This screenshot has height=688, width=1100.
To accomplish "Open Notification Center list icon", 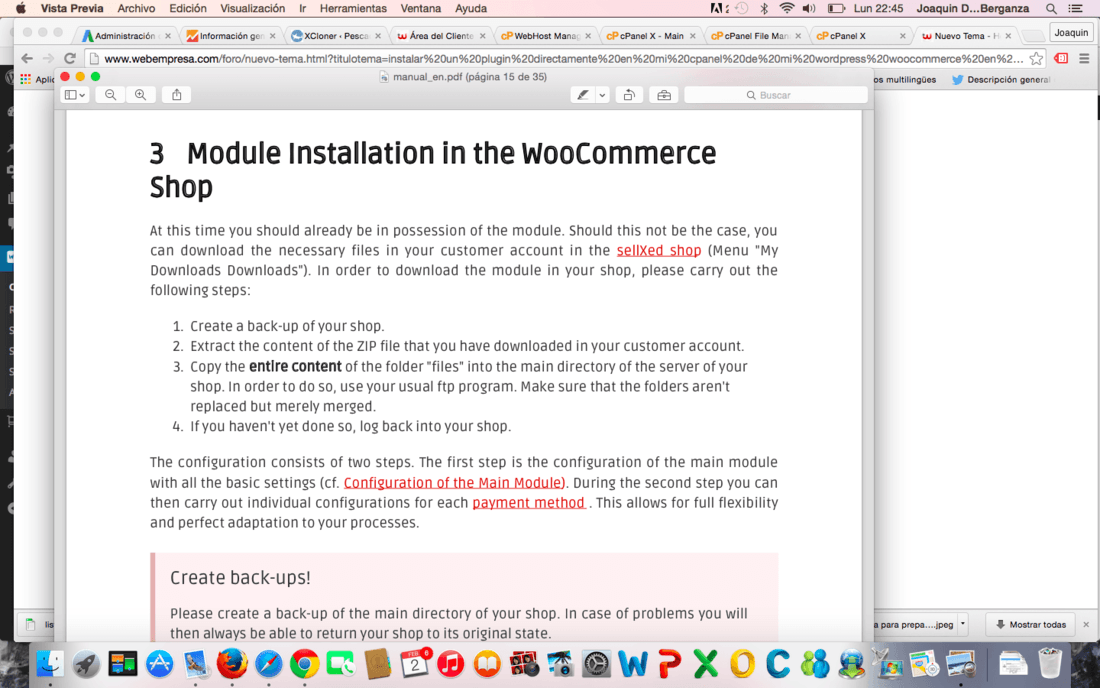I will pyautogui.click(x=1075, y=8).
